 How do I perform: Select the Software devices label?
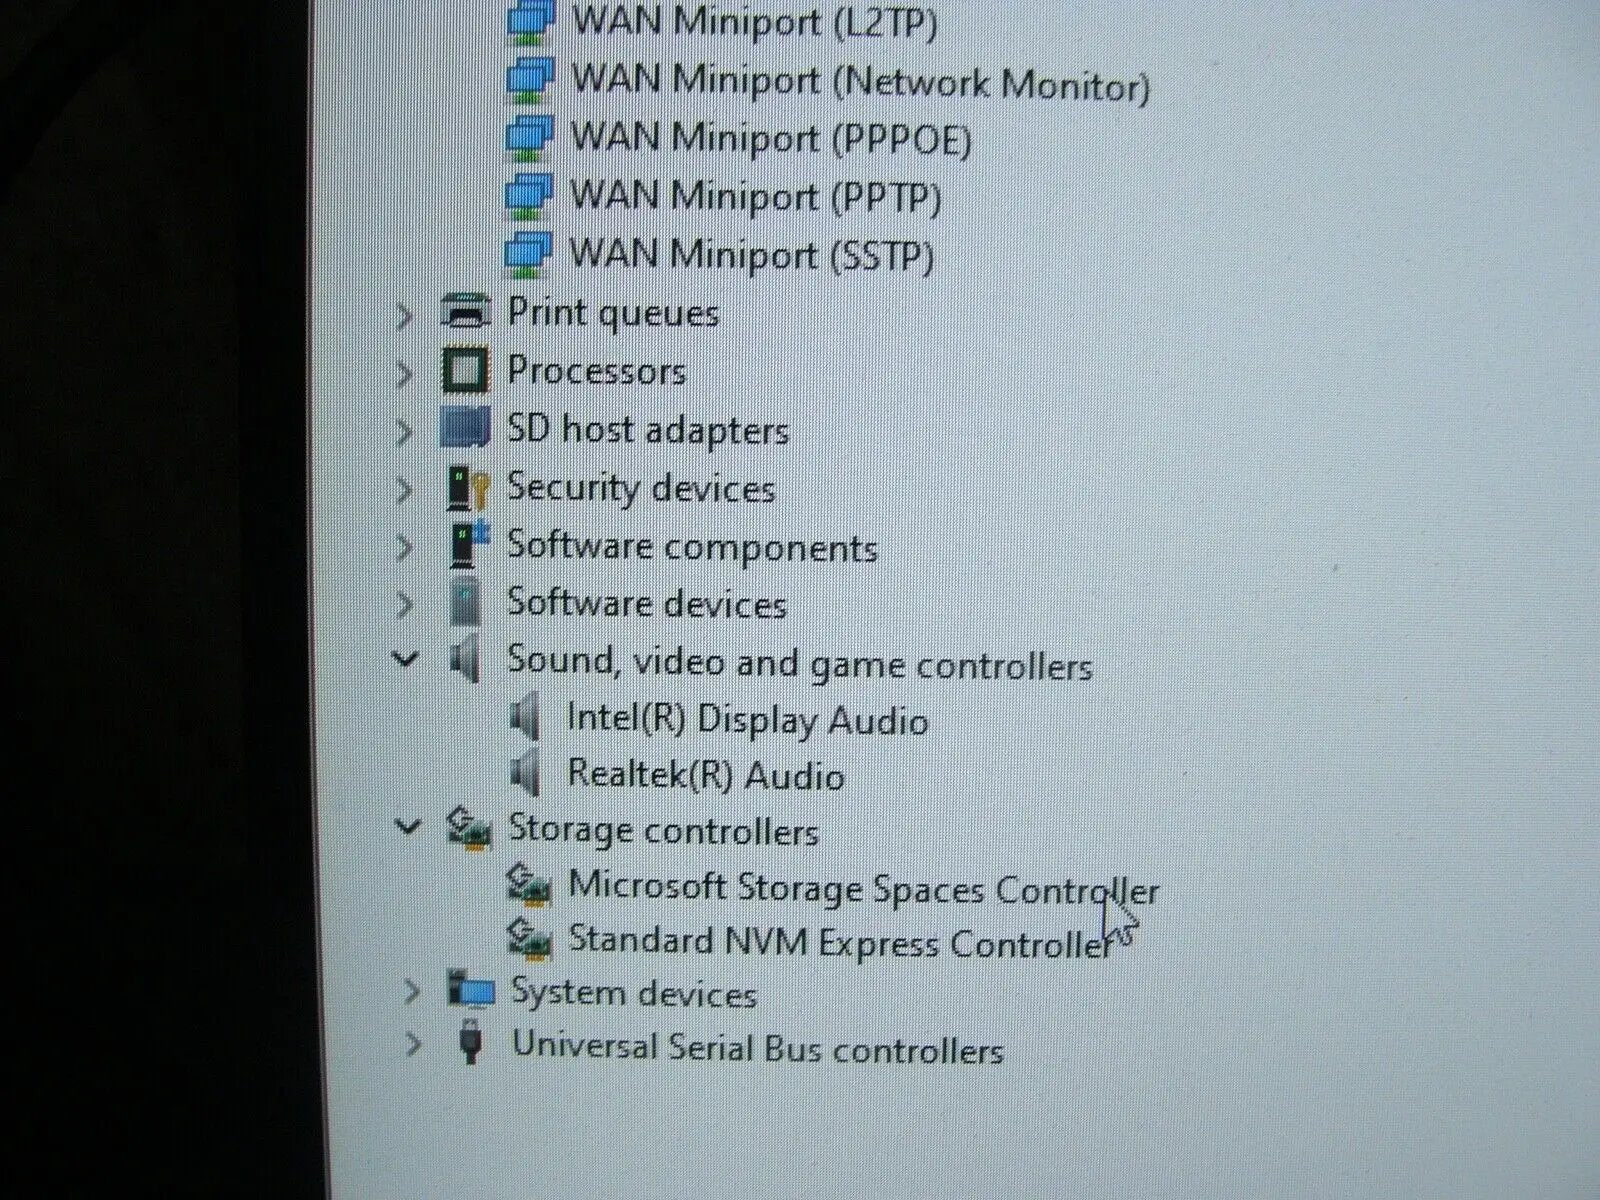point(647,604)
